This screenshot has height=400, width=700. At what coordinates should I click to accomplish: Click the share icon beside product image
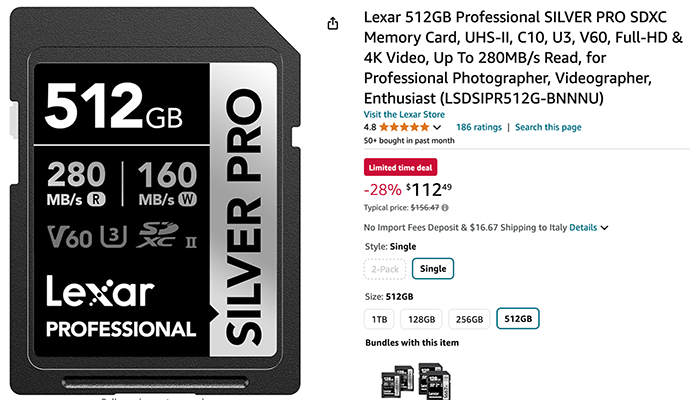[333, 23]
